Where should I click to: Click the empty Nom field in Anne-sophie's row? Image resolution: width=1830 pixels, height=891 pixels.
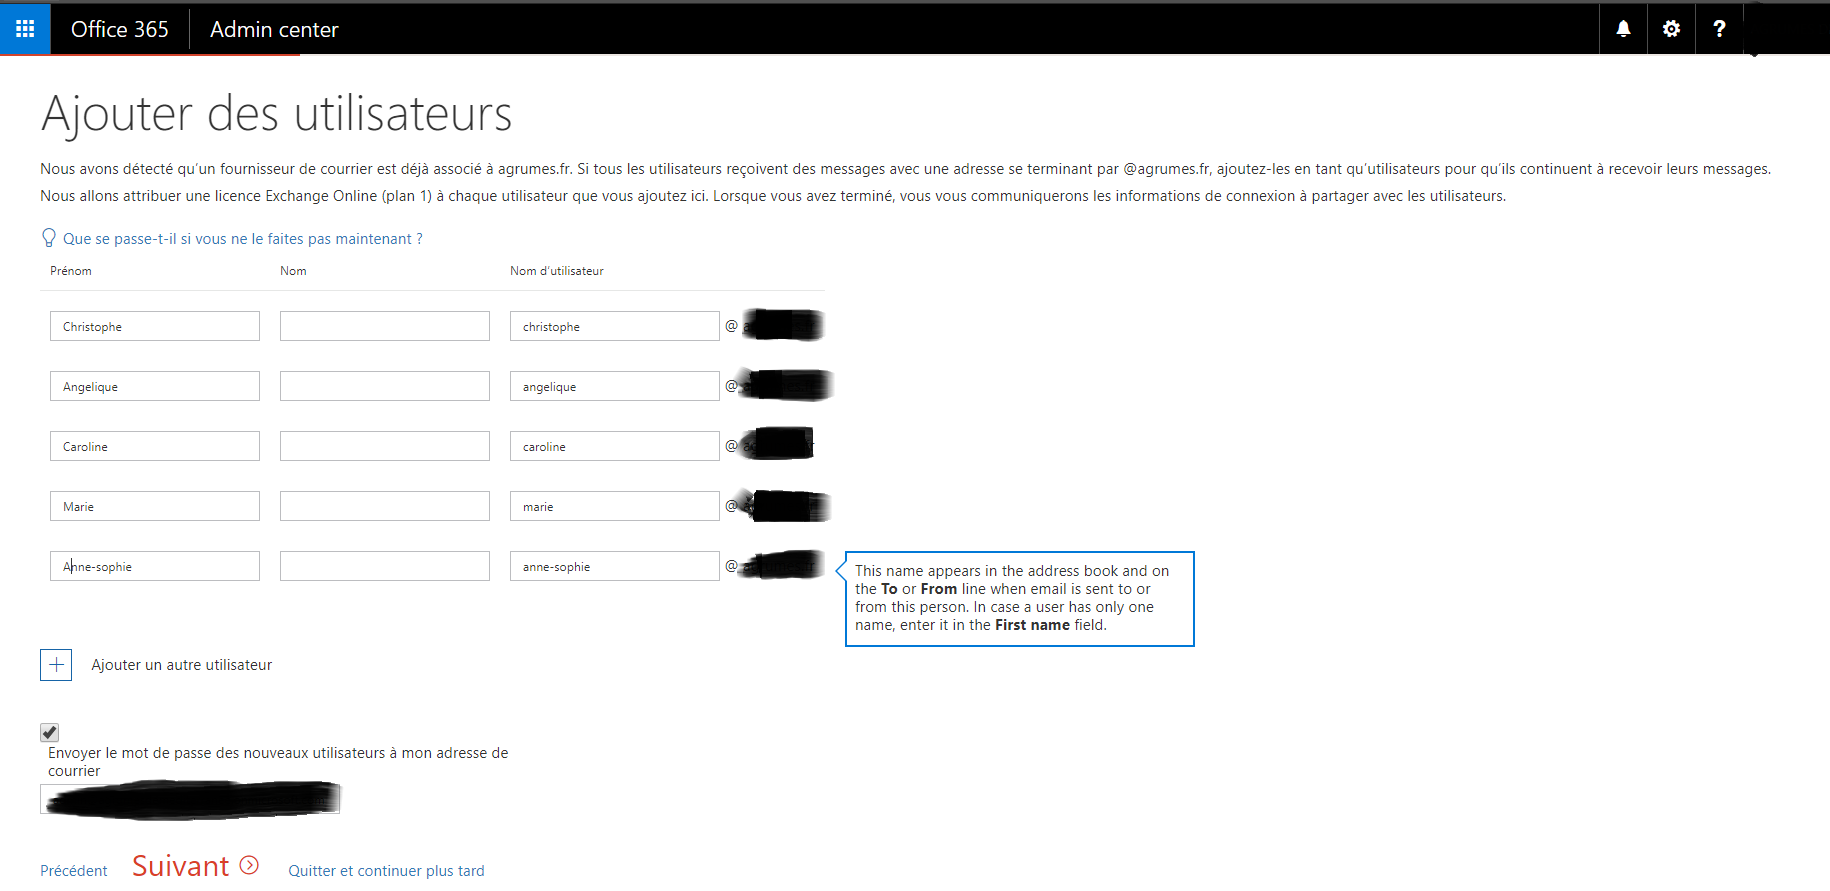tap(385, 566)
